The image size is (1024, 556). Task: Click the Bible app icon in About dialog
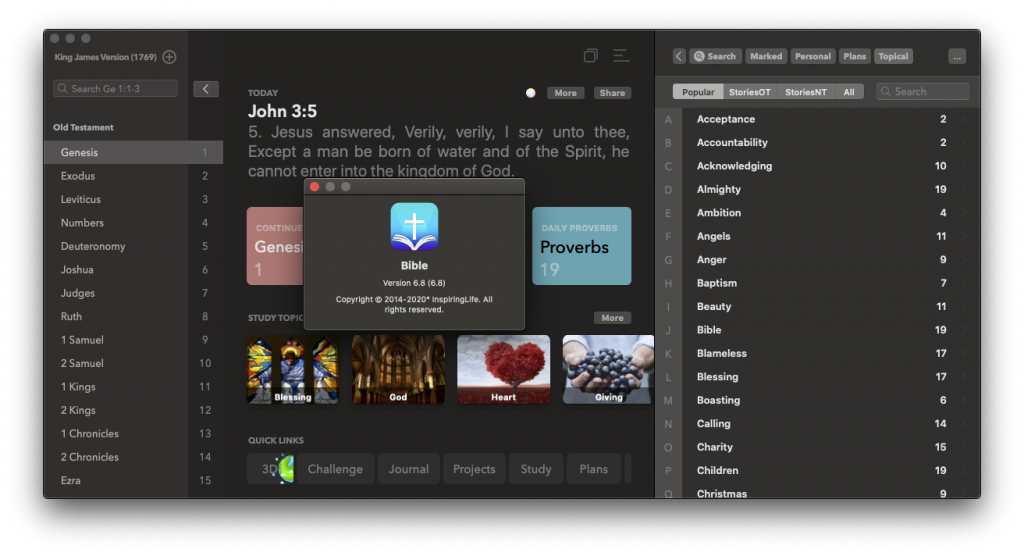415,227
